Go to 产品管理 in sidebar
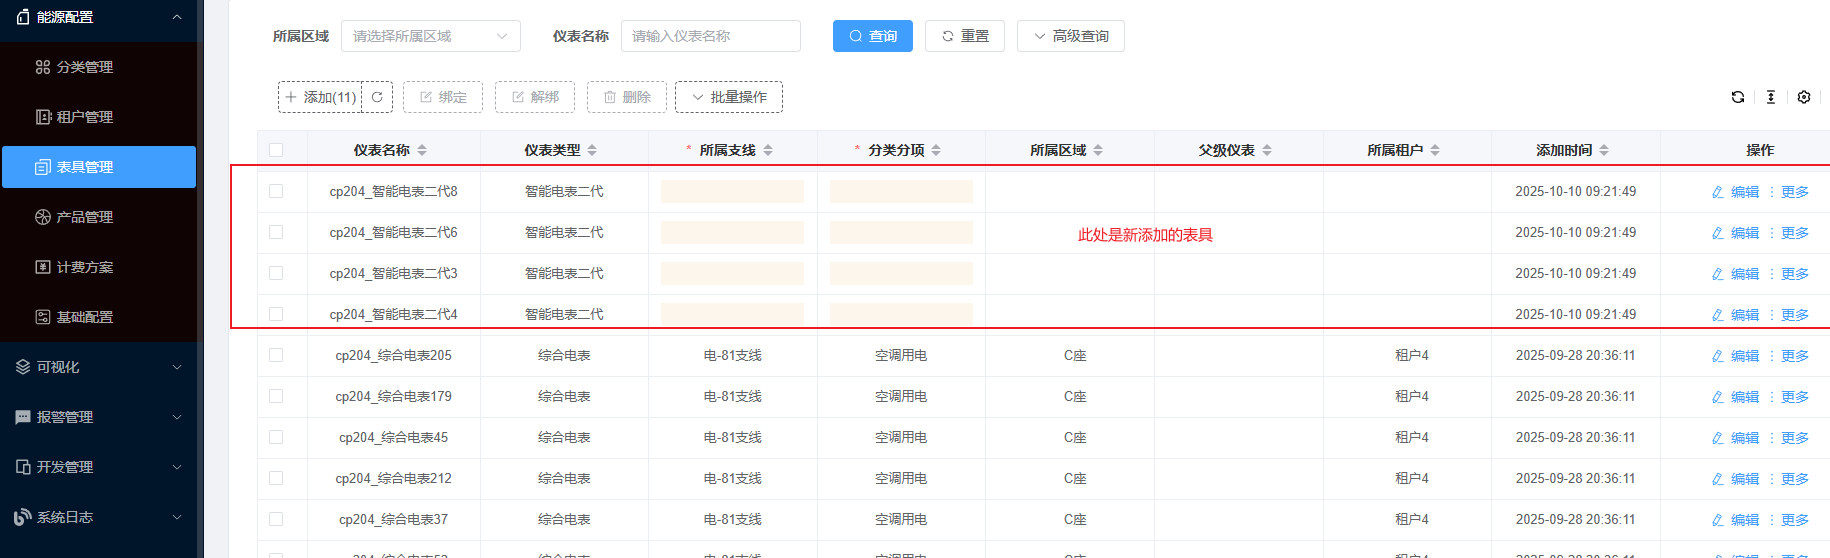This screenshot has height=558, width=1830. pyautogui.click(x=98, y=217)
